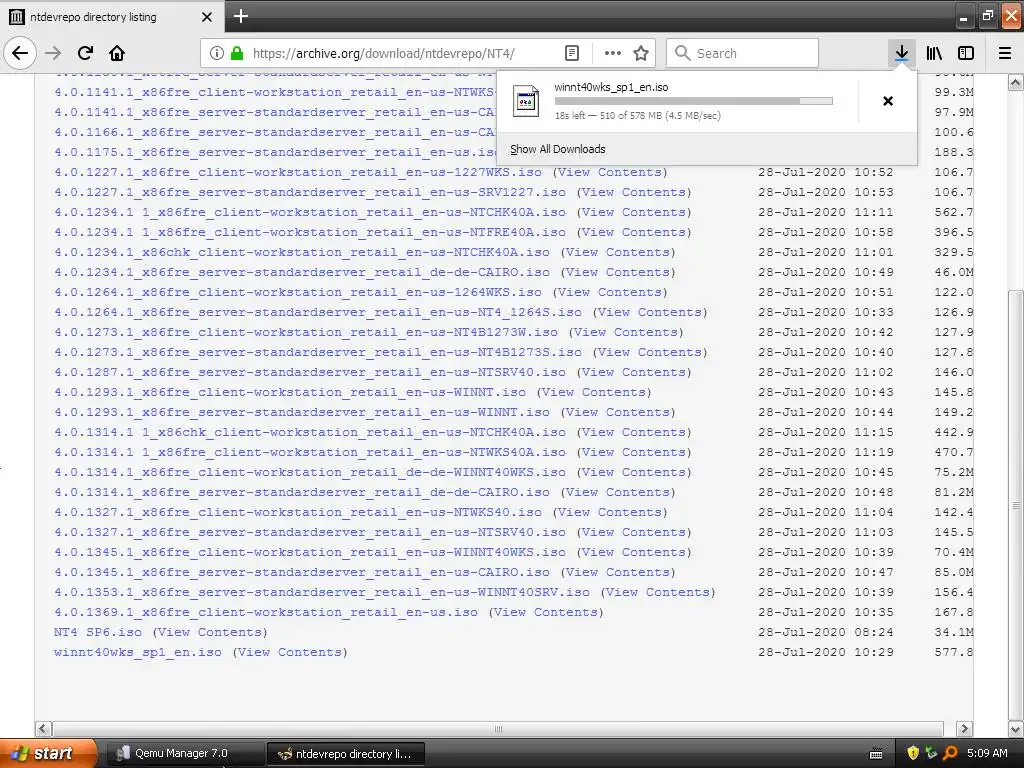Click the on-screen keyboard tray icon
The width and height of the screenshot is (1024, 768).
876,754
